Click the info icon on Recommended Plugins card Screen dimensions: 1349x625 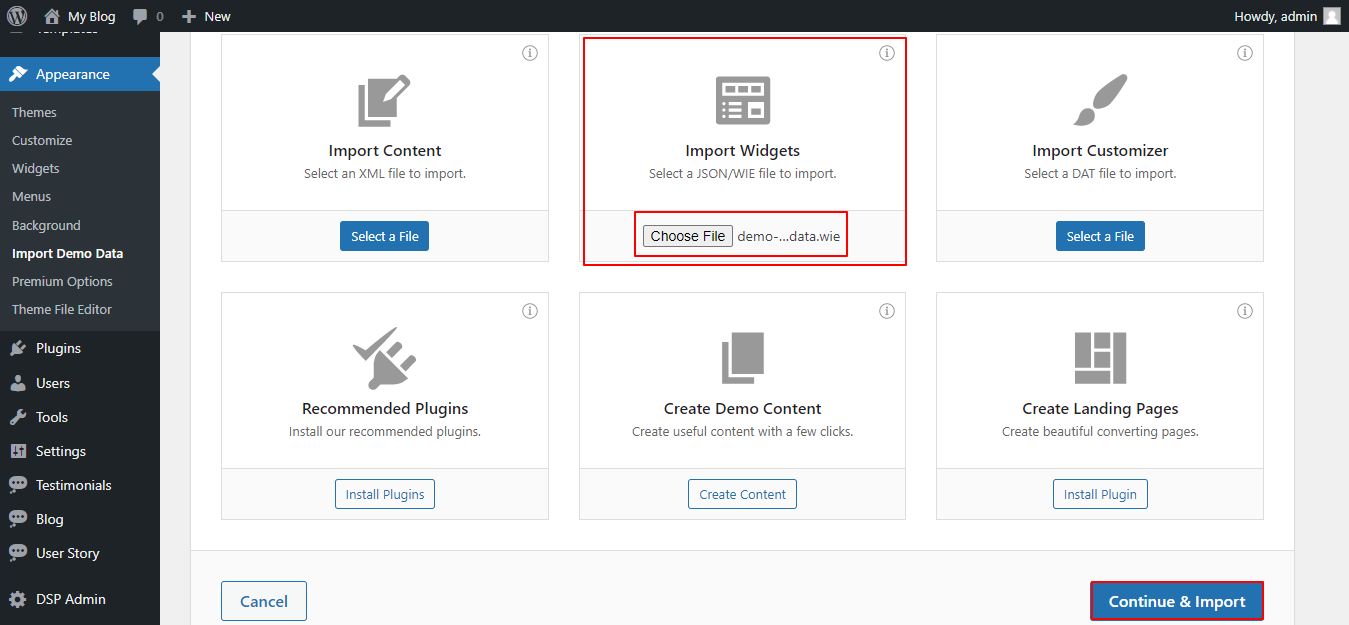(x=530, y=311)
